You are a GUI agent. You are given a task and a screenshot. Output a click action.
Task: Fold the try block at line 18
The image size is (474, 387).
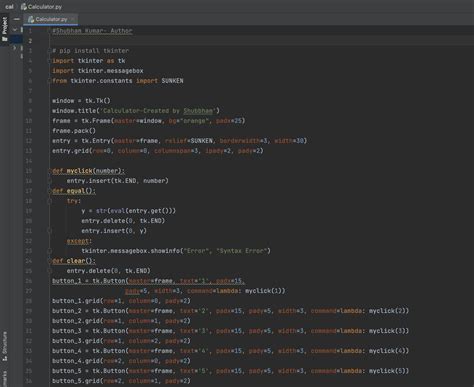click(x=50, y=201)
